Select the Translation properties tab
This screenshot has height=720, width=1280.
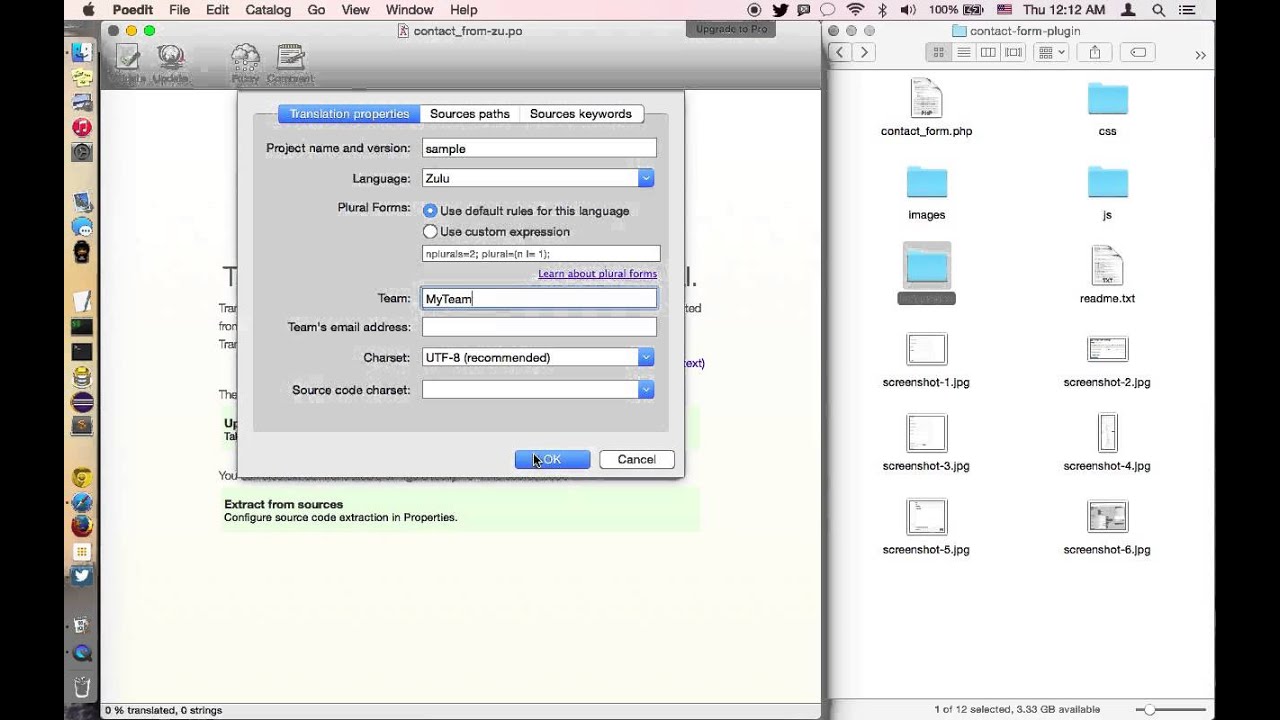click(349, 114)
